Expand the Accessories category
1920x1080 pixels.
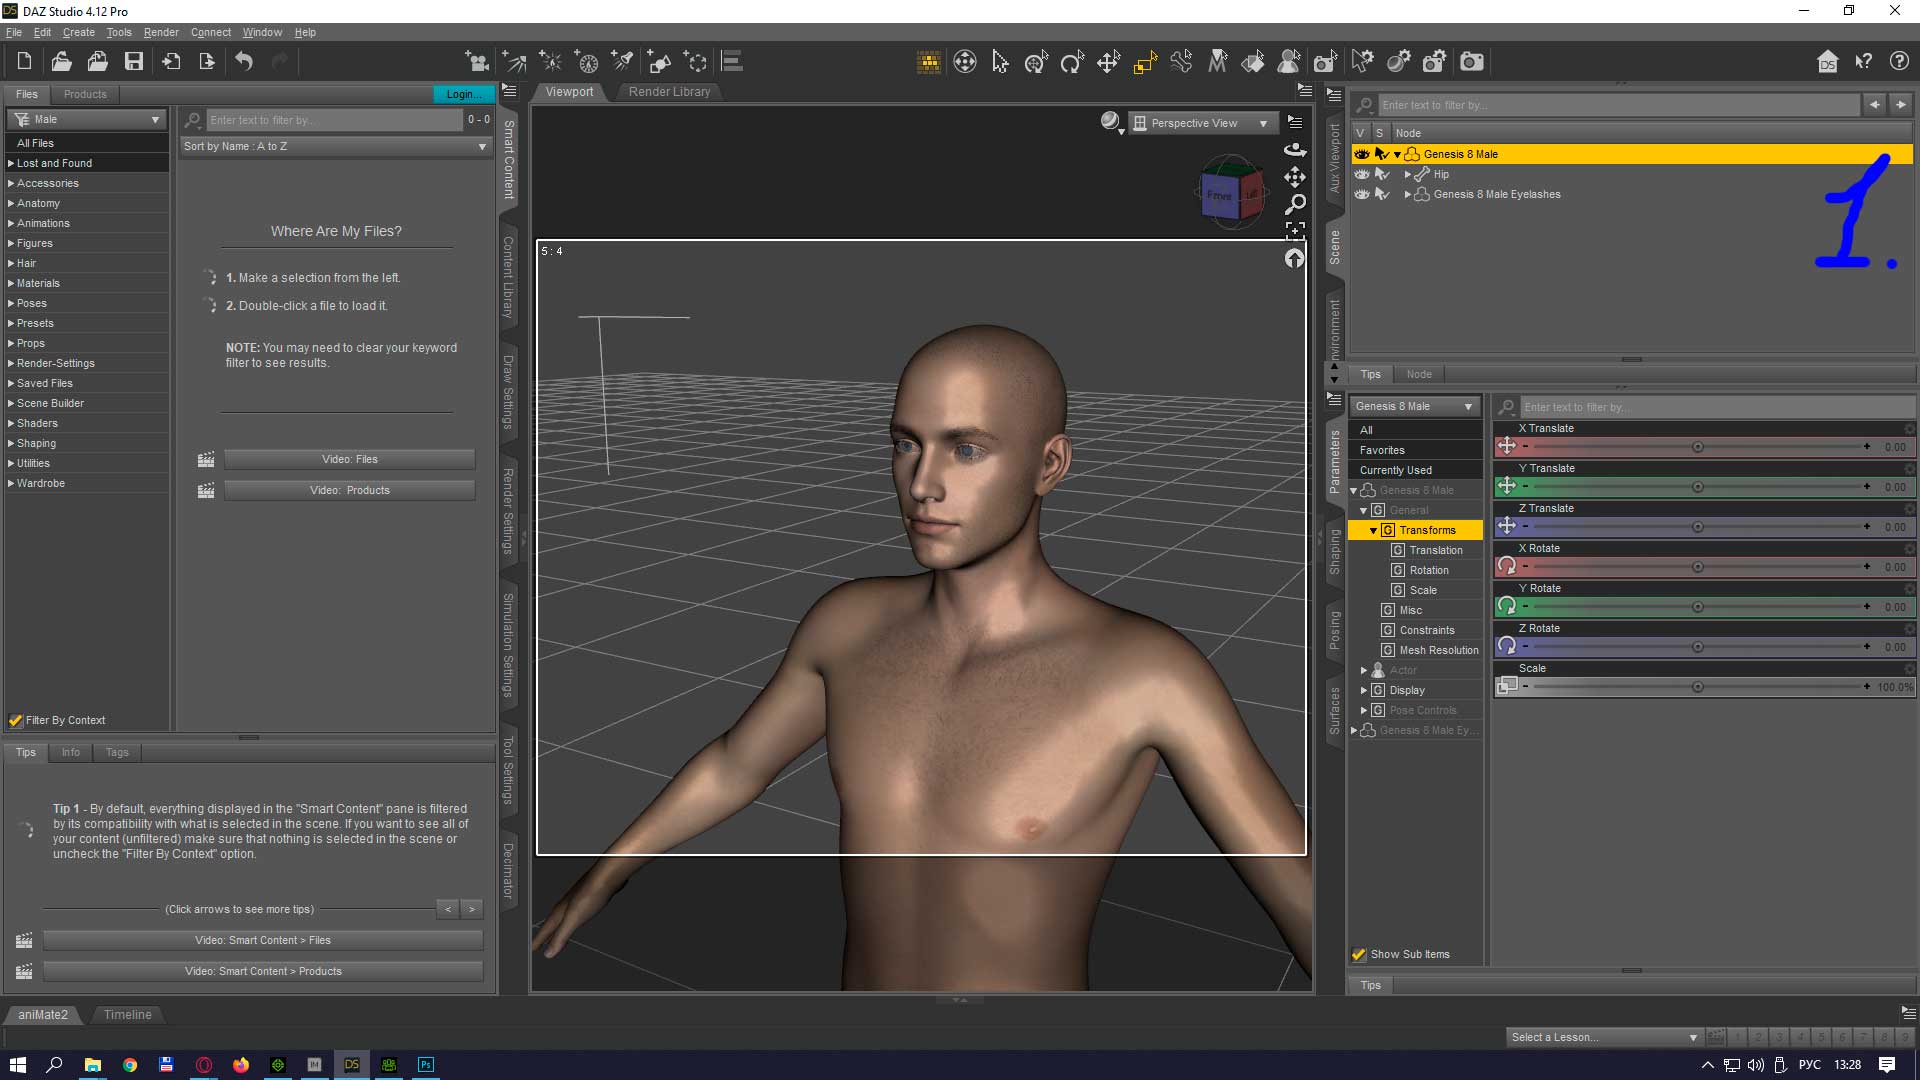11,183
